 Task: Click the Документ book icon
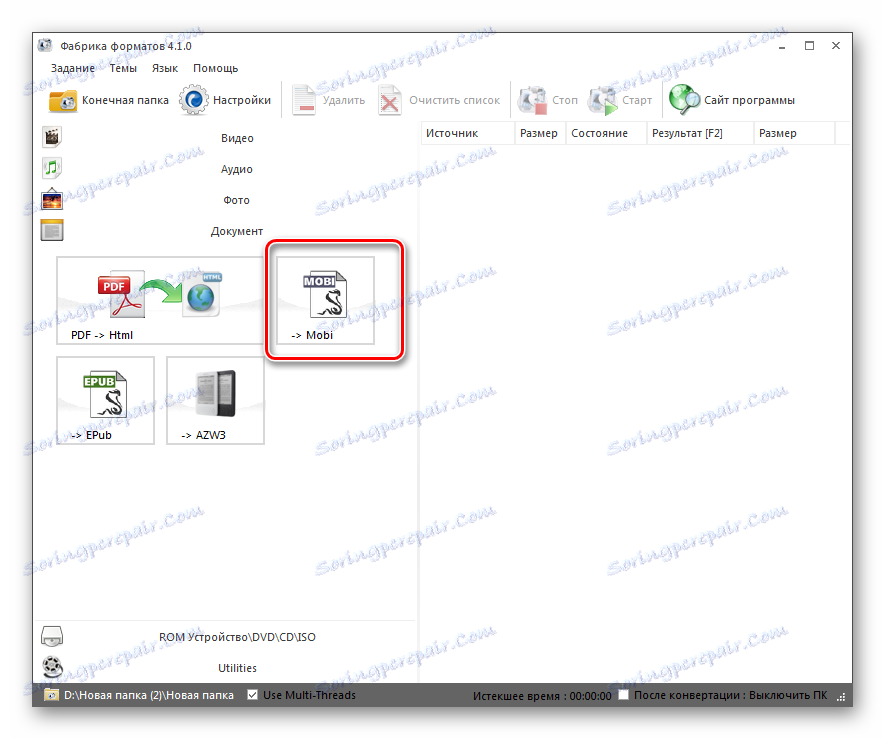pyautogui.click(x=52, y=230)
